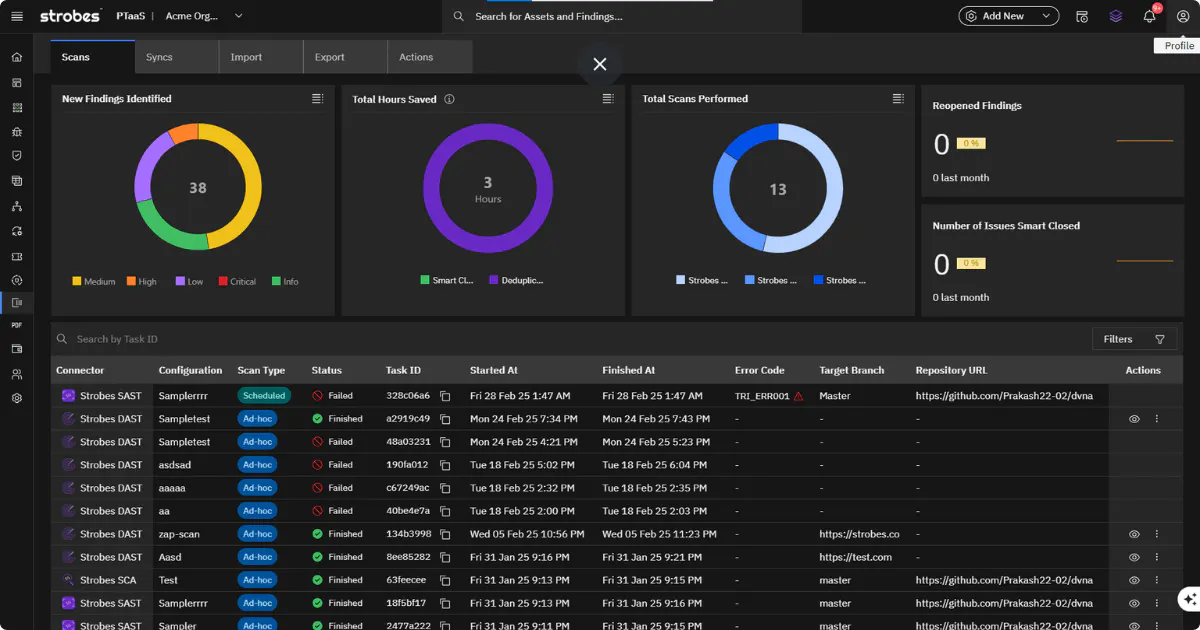This screenshot has width=1200, height=630.
Task: Open Total Scans Performed chart menu
Action: (x=898, y=99)
